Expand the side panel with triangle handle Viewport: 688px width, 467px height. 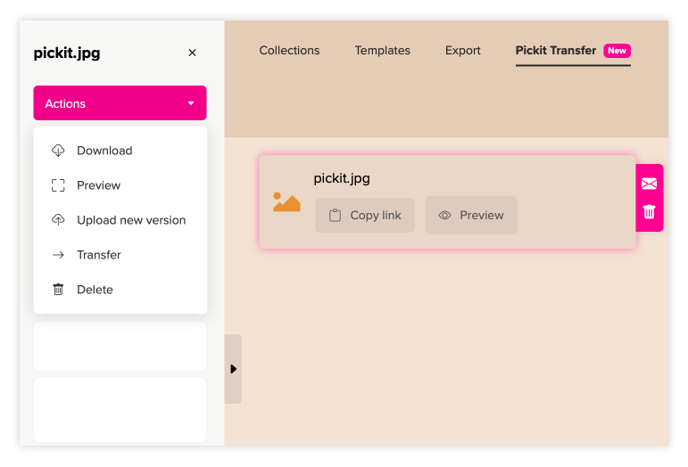tap(233, 369)
